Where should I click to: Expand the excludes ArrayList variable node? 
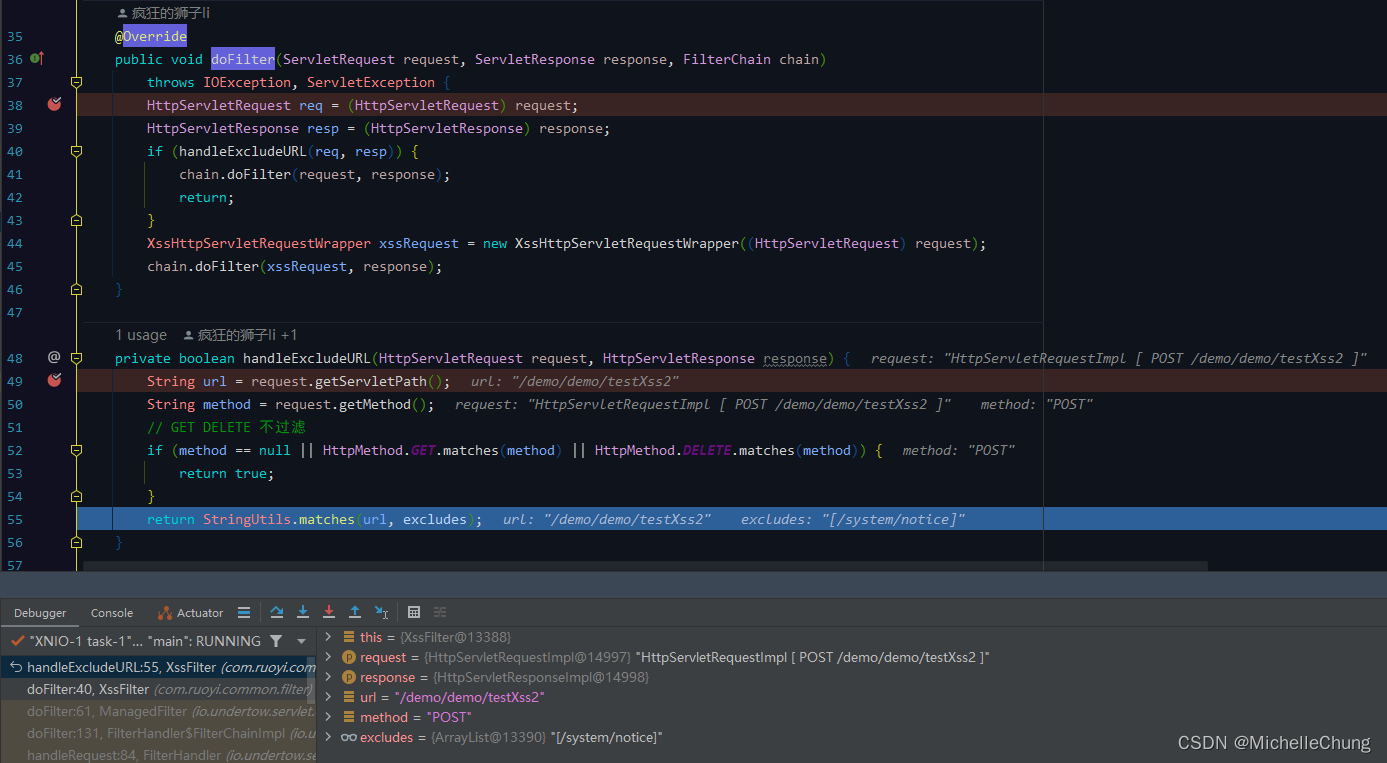(329, 737)
